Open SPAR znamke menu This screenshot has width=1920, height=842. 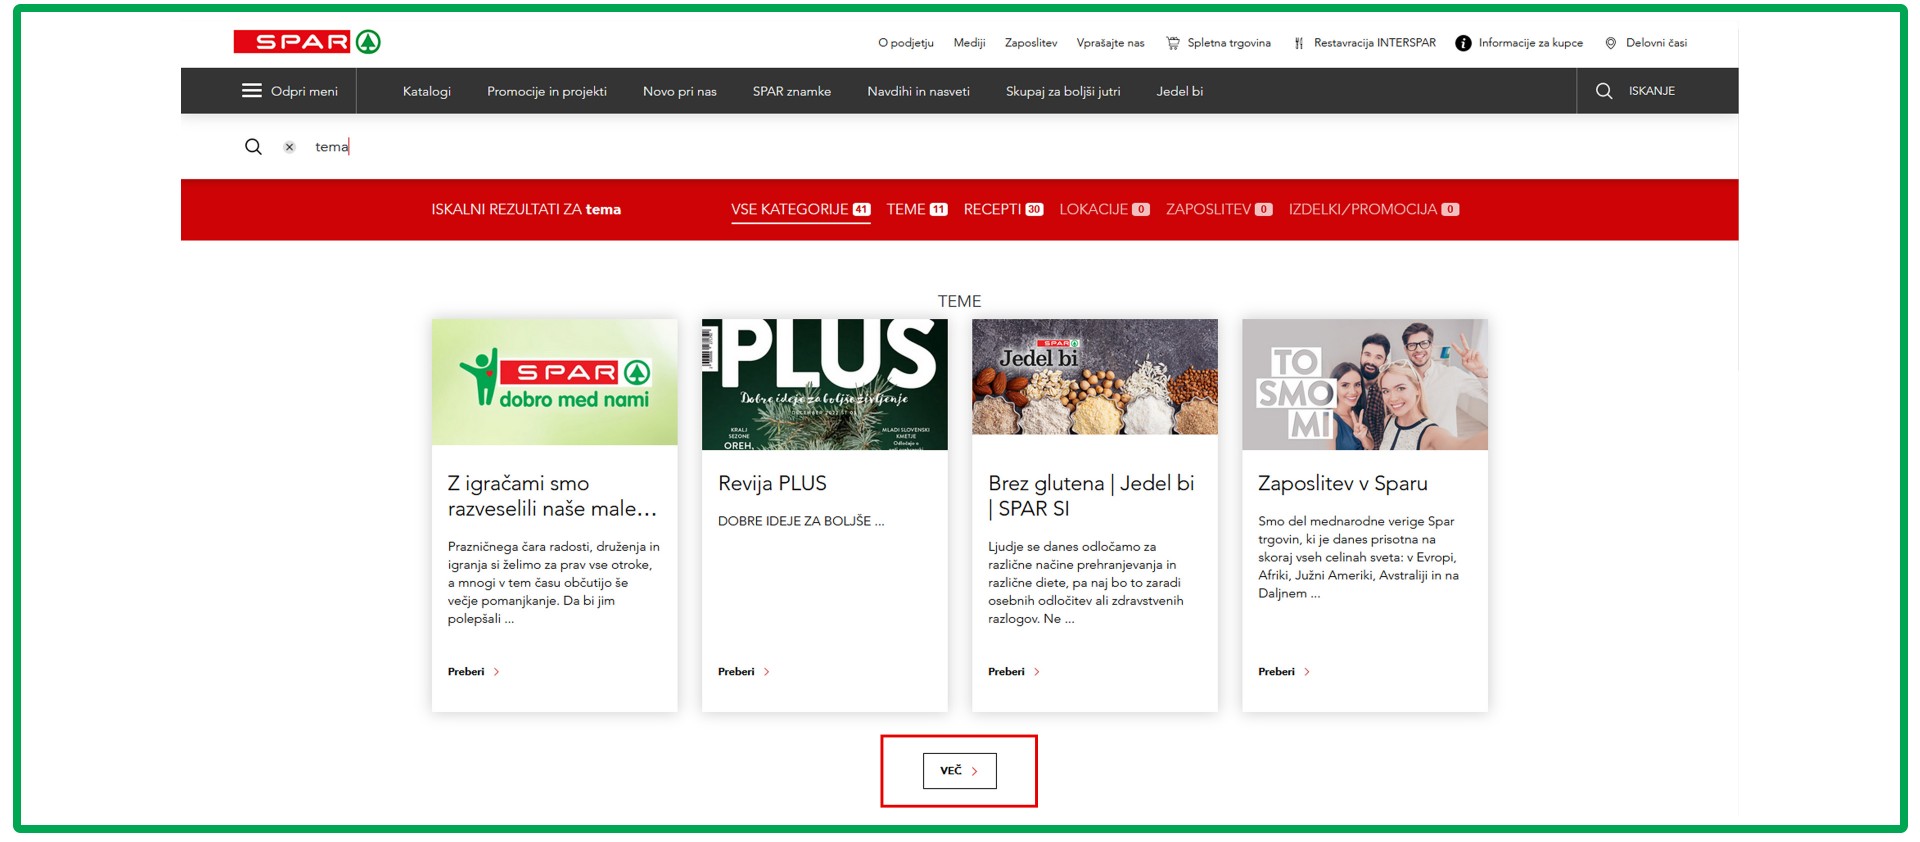pyautogui.click(x=792, y=91)
